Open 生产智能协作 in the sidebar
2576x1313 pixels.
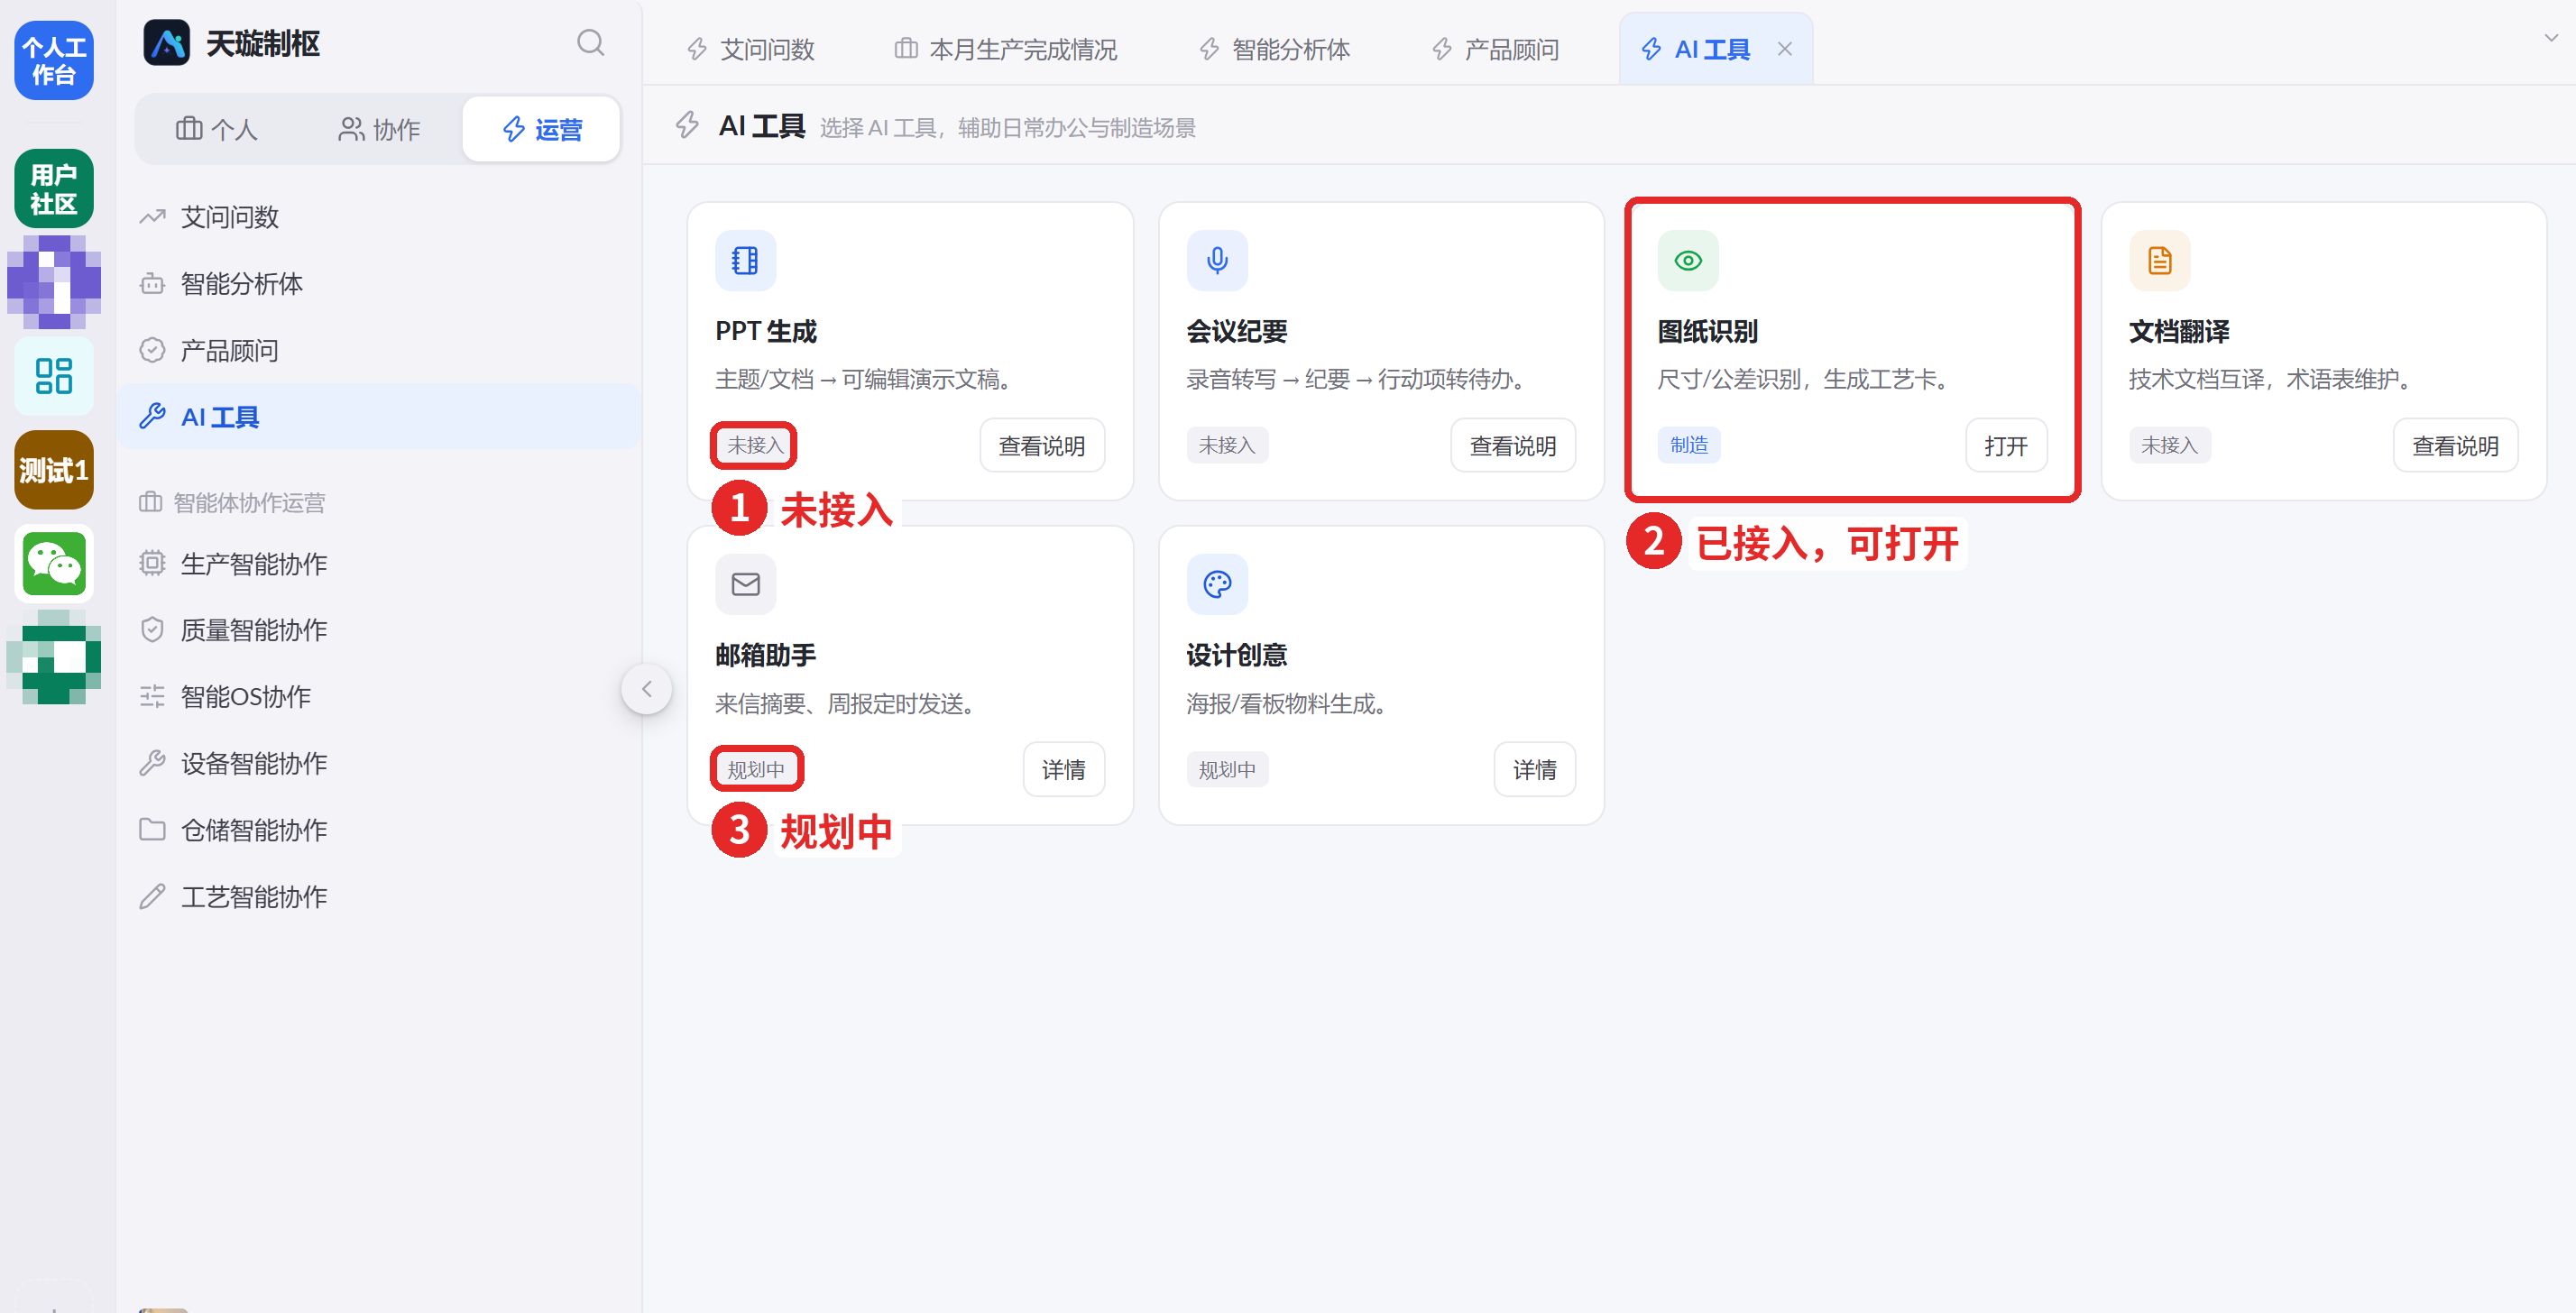(x=380, y=564)
